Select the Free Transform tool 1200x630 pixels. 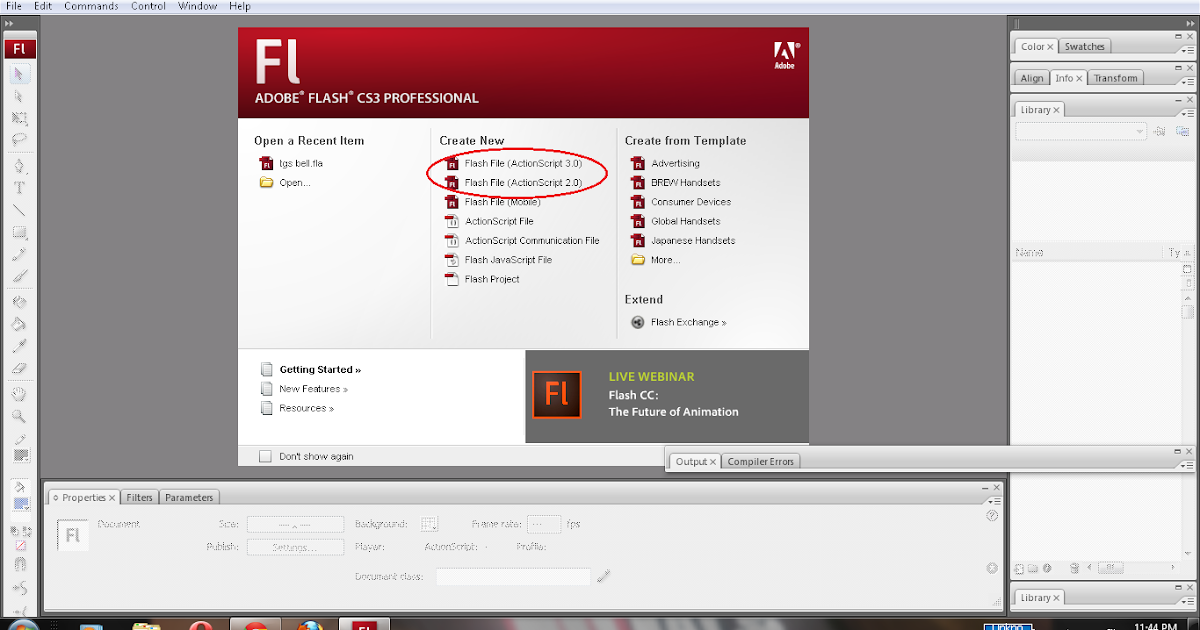[x=19, y=119]
